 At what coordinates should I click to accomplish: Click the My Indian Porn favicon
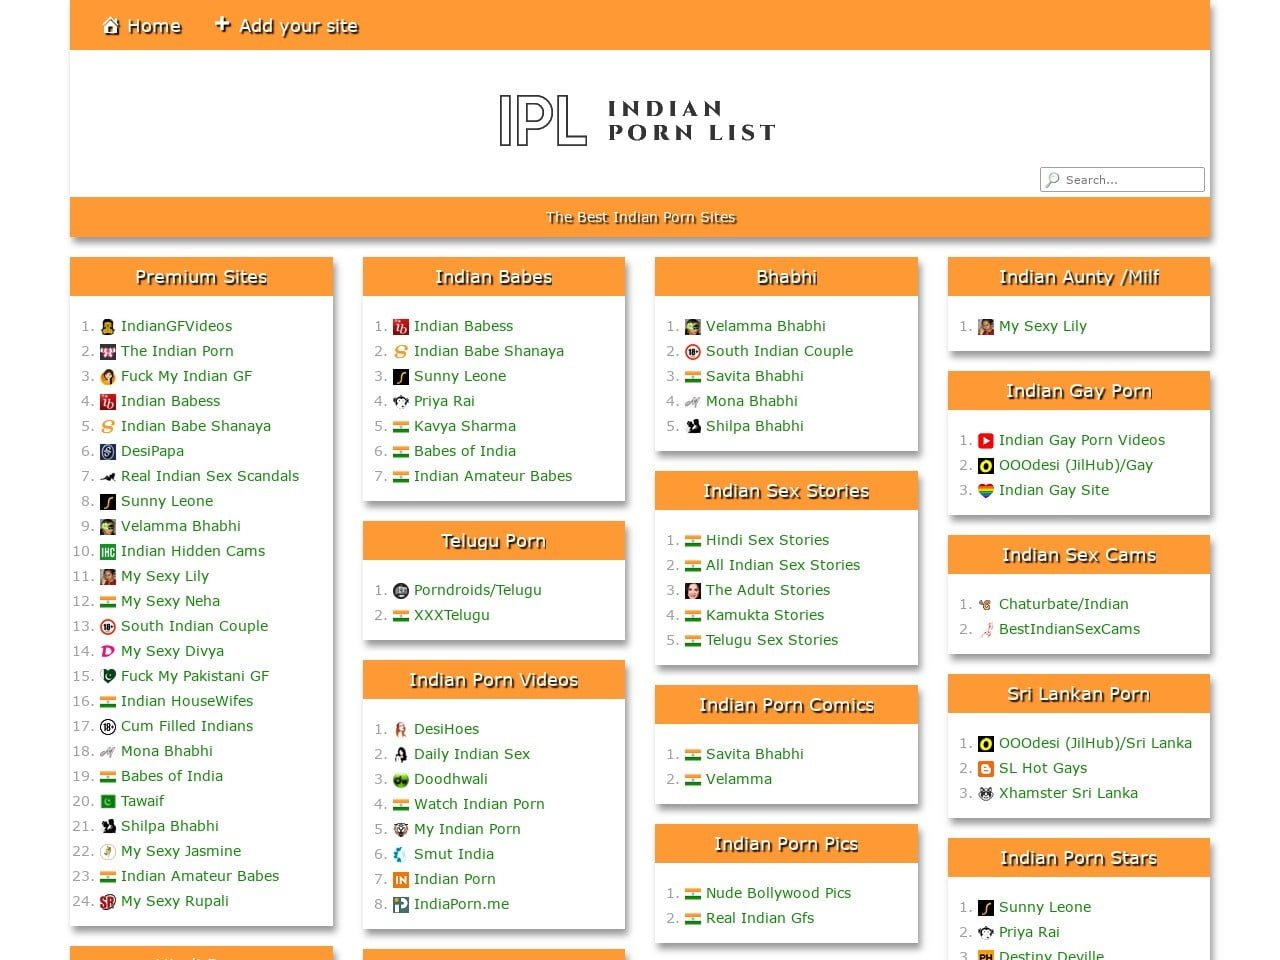[x=401, y=830]
